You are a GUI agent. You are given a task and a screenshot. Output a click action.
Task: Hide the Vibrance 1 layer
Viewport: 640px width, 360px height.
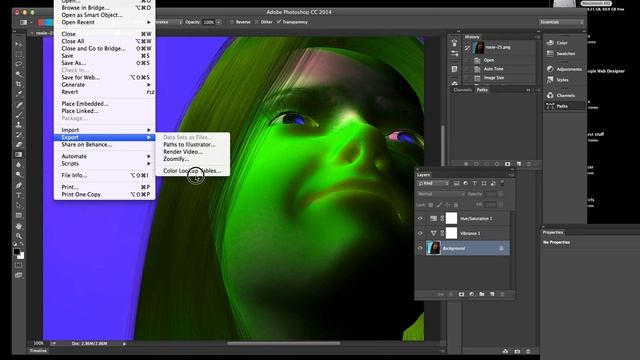point(420,233)
